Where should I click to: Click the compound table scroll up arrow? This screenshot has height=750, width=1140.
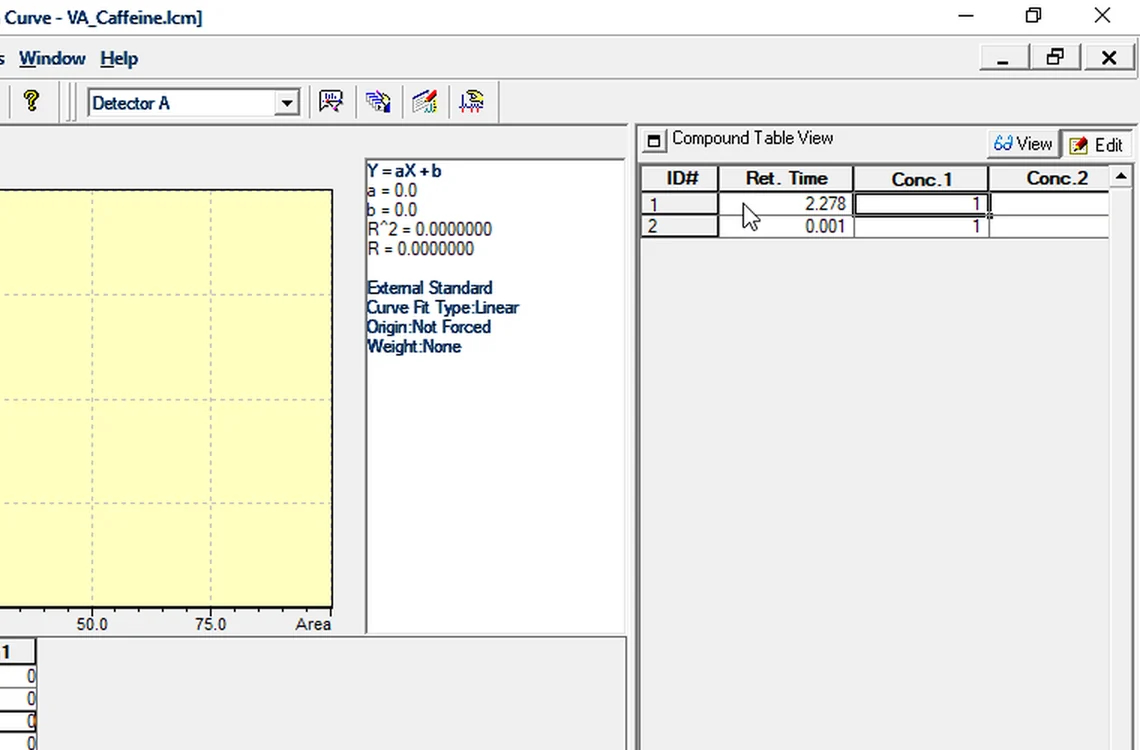pyautogui.click(x=1121, y=177)
